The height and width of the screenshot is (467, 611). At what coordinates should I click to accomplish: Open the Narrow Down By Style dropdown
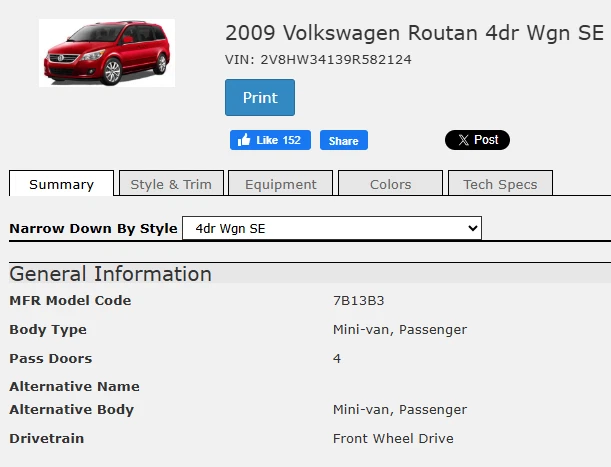tap(332, 228)
